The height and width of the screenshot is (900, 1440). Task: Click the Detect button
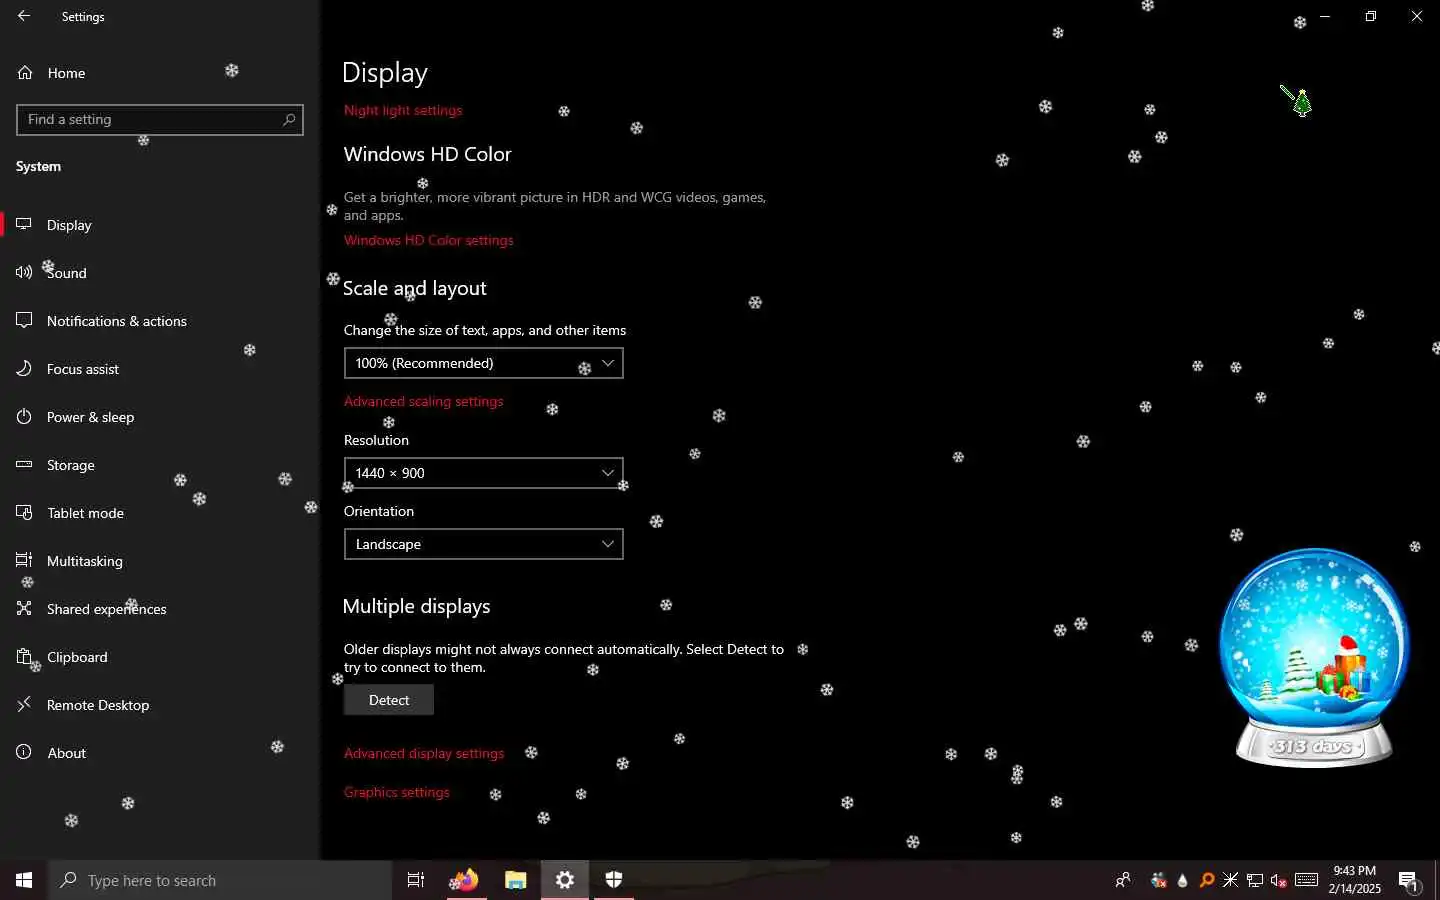pyautogui.click(x=389, y=700)
